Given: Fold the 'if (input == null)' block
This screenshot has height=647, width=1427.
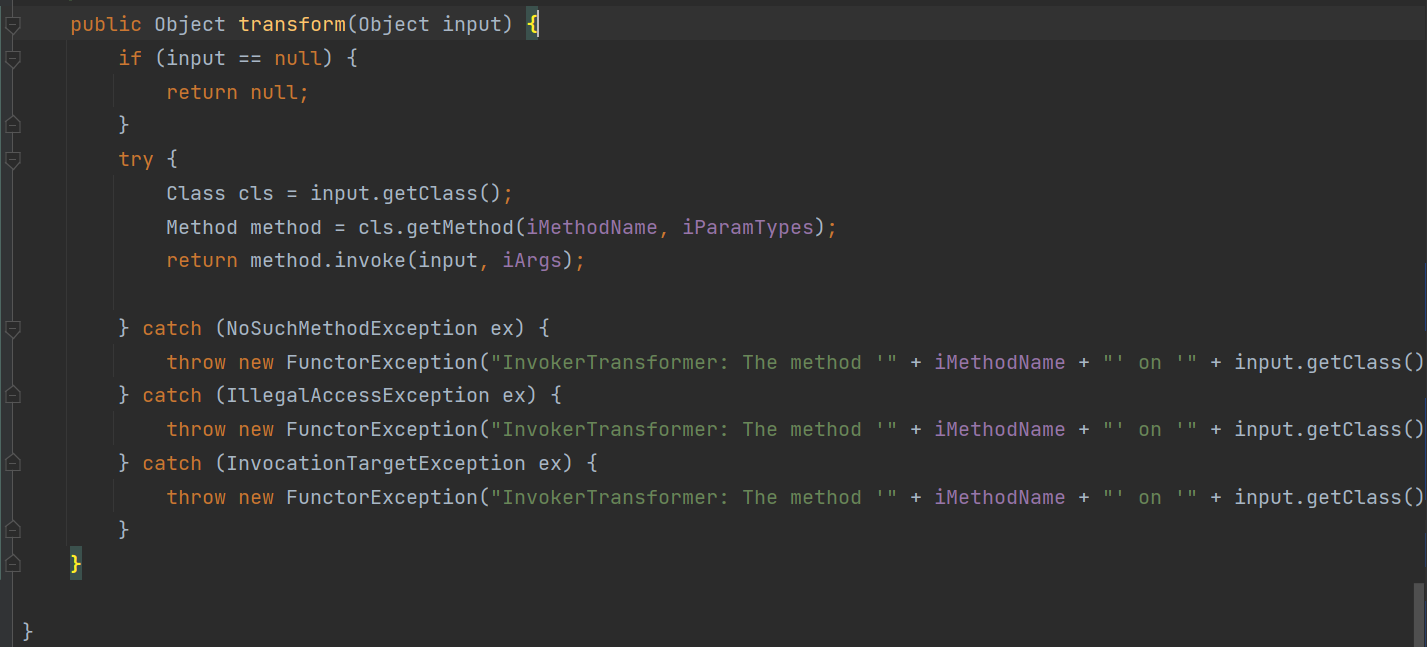Looking at the screenshot, I should click(12, 59).
